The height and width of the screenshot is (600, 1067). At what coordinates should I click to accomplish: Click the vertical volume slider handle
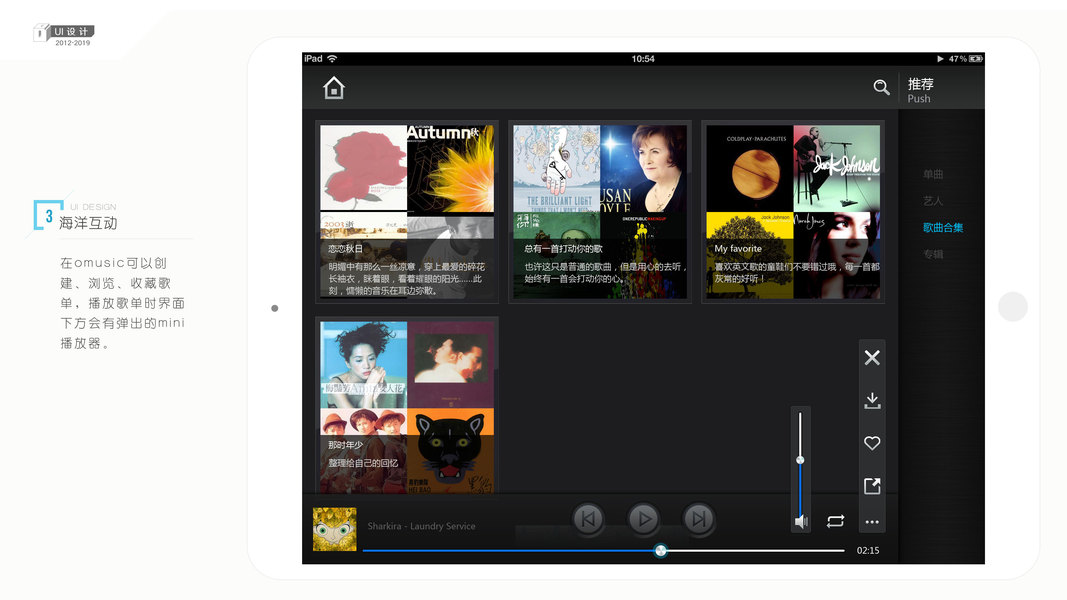800,460
